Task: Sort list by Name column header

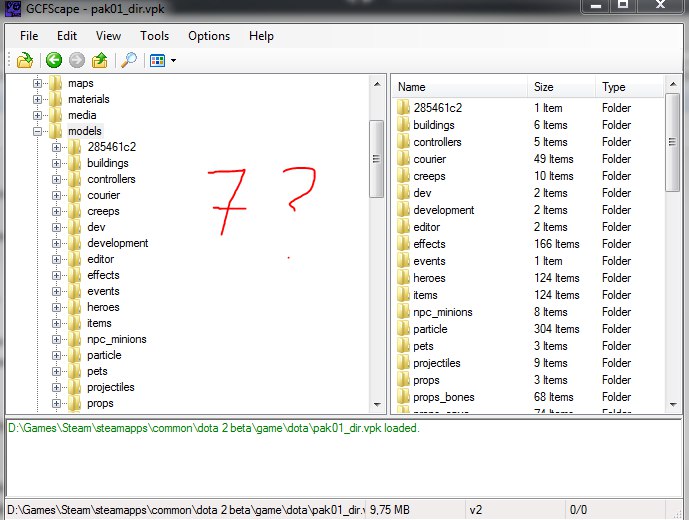Action: click(x=412, y=87)
